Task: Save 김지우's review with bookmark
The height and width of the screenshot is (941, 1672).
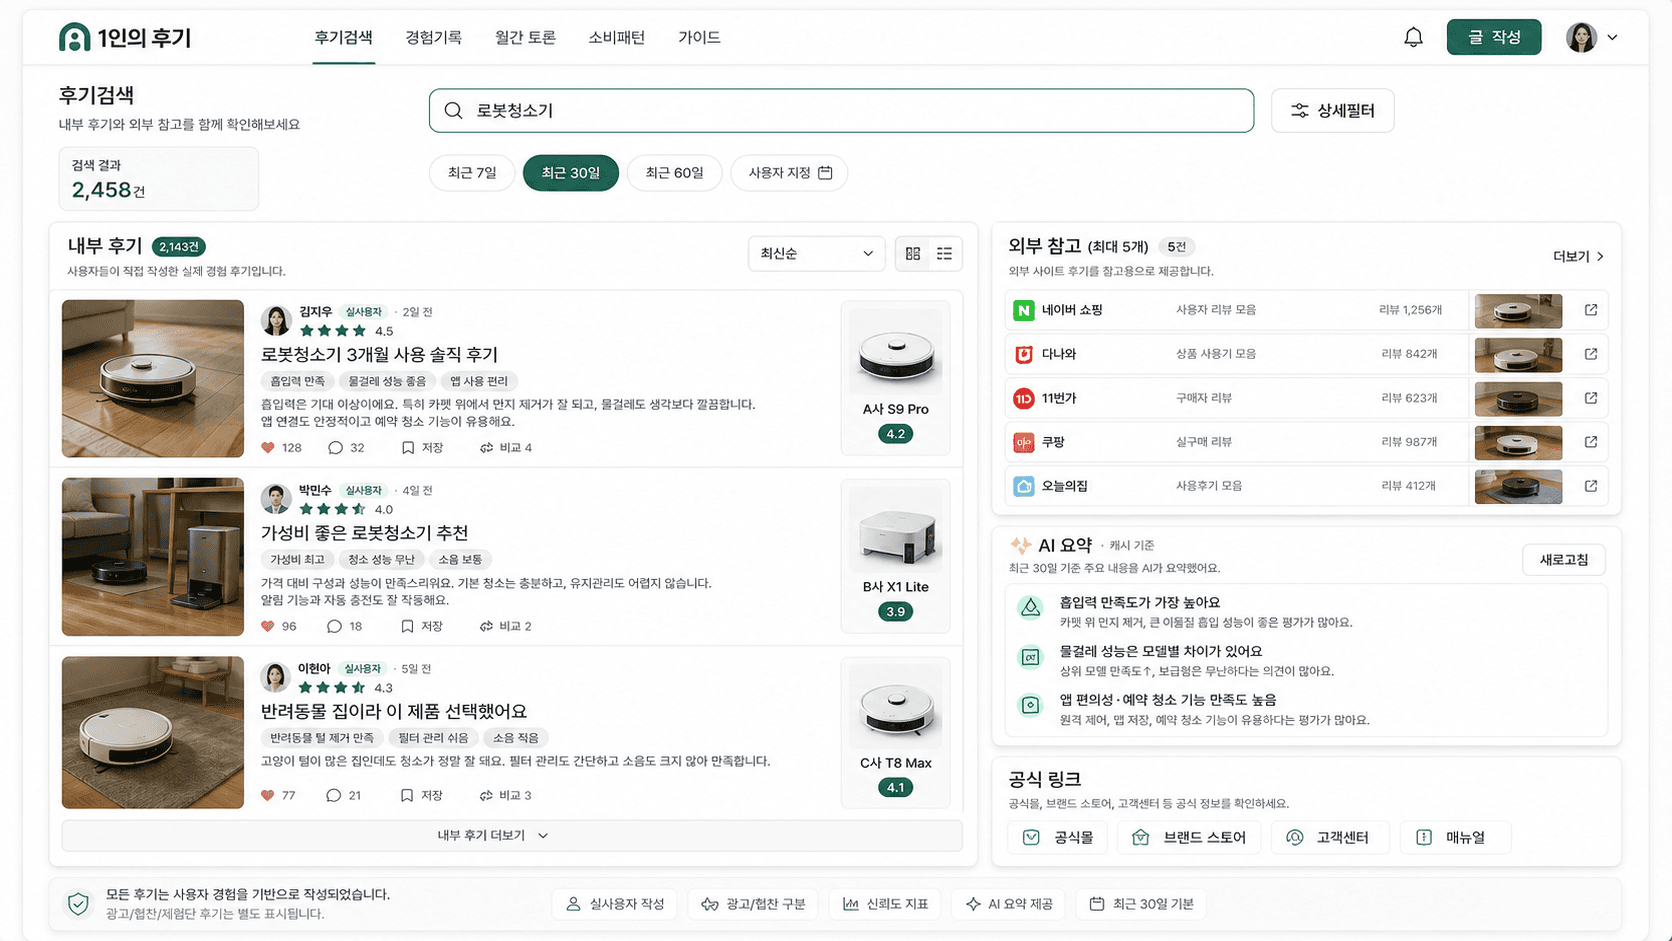Action: tap(422, 448)
